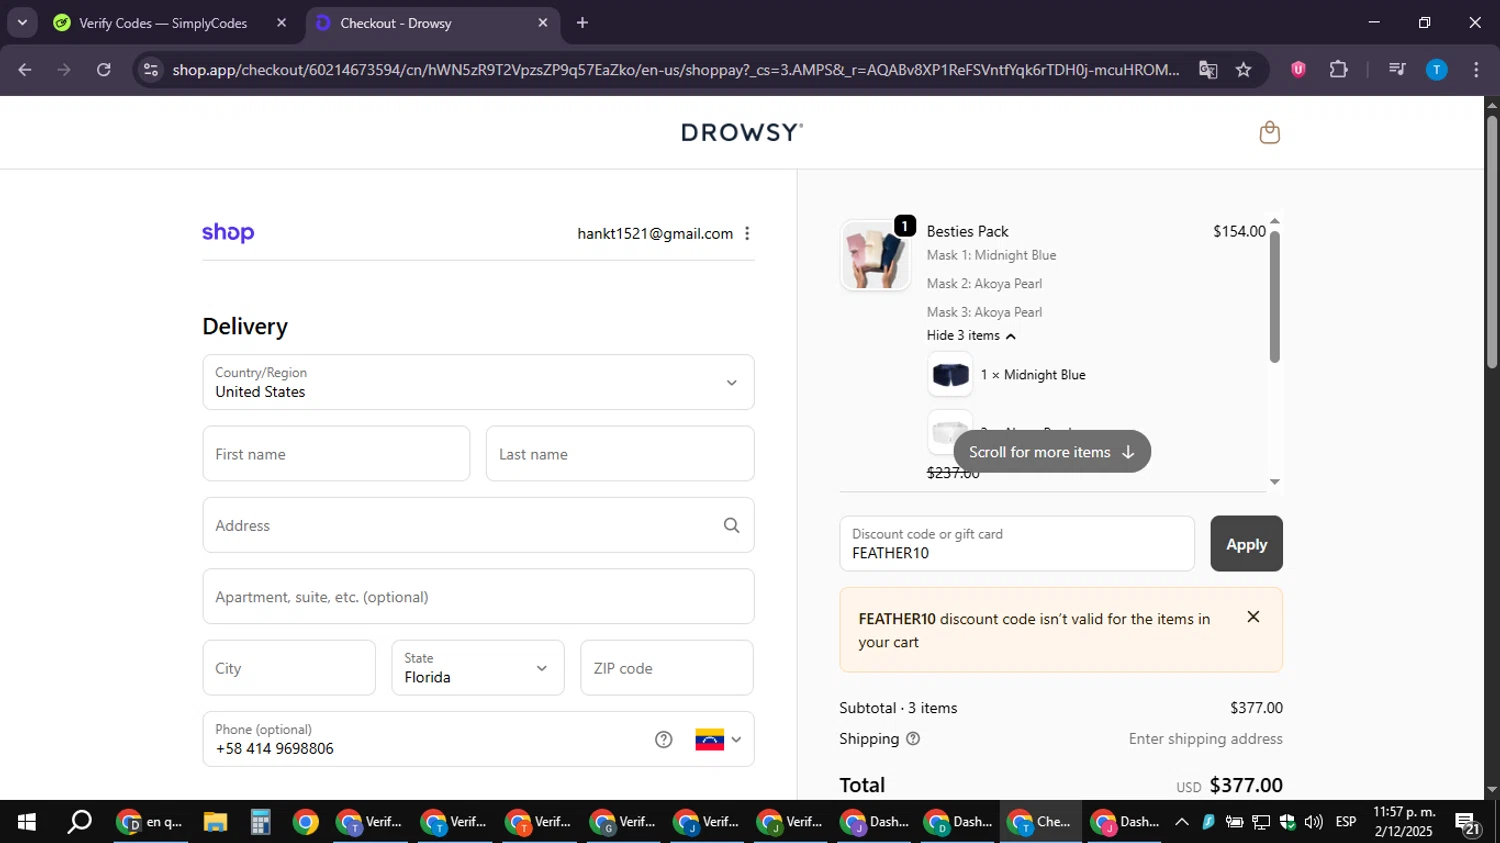Dismiss the FEATHER10 invalid code message
This screenshot has width=1500, height=843.
(x=1253, y=617)
